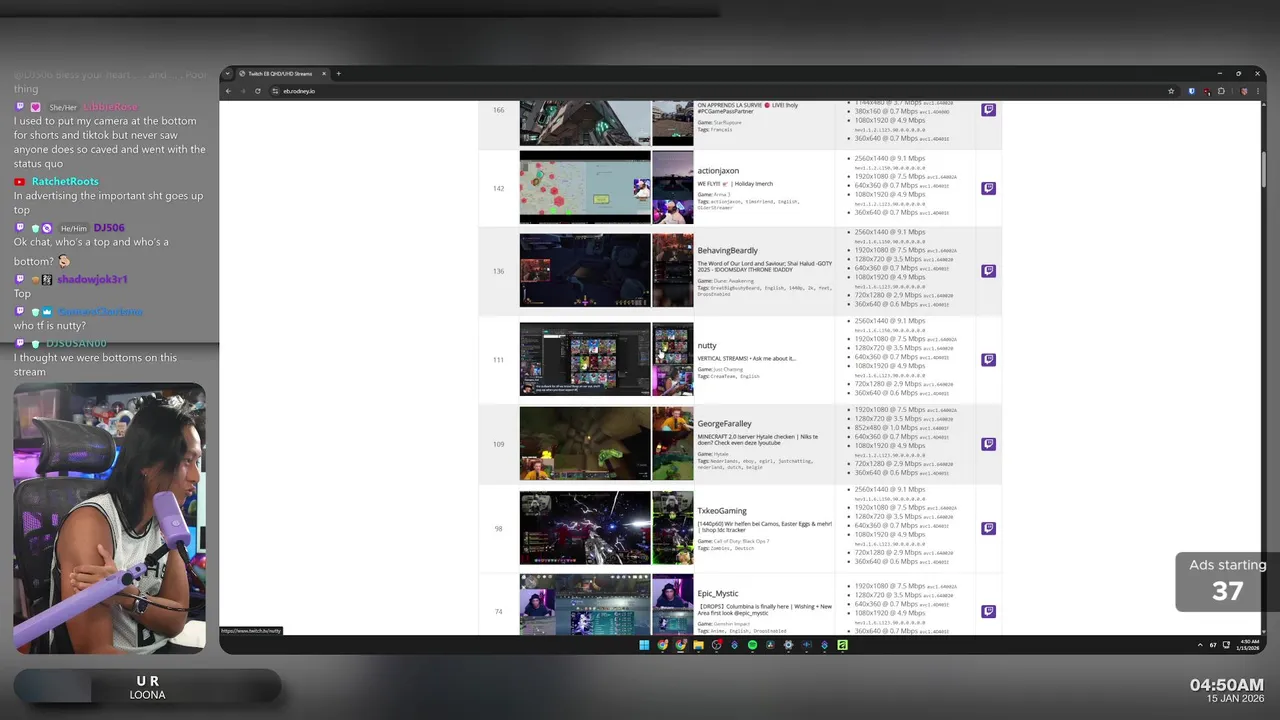Select the Twitch EB QHD/UHD Streams tab
The height and width of the screenshot is (720, 1280).
282,73
